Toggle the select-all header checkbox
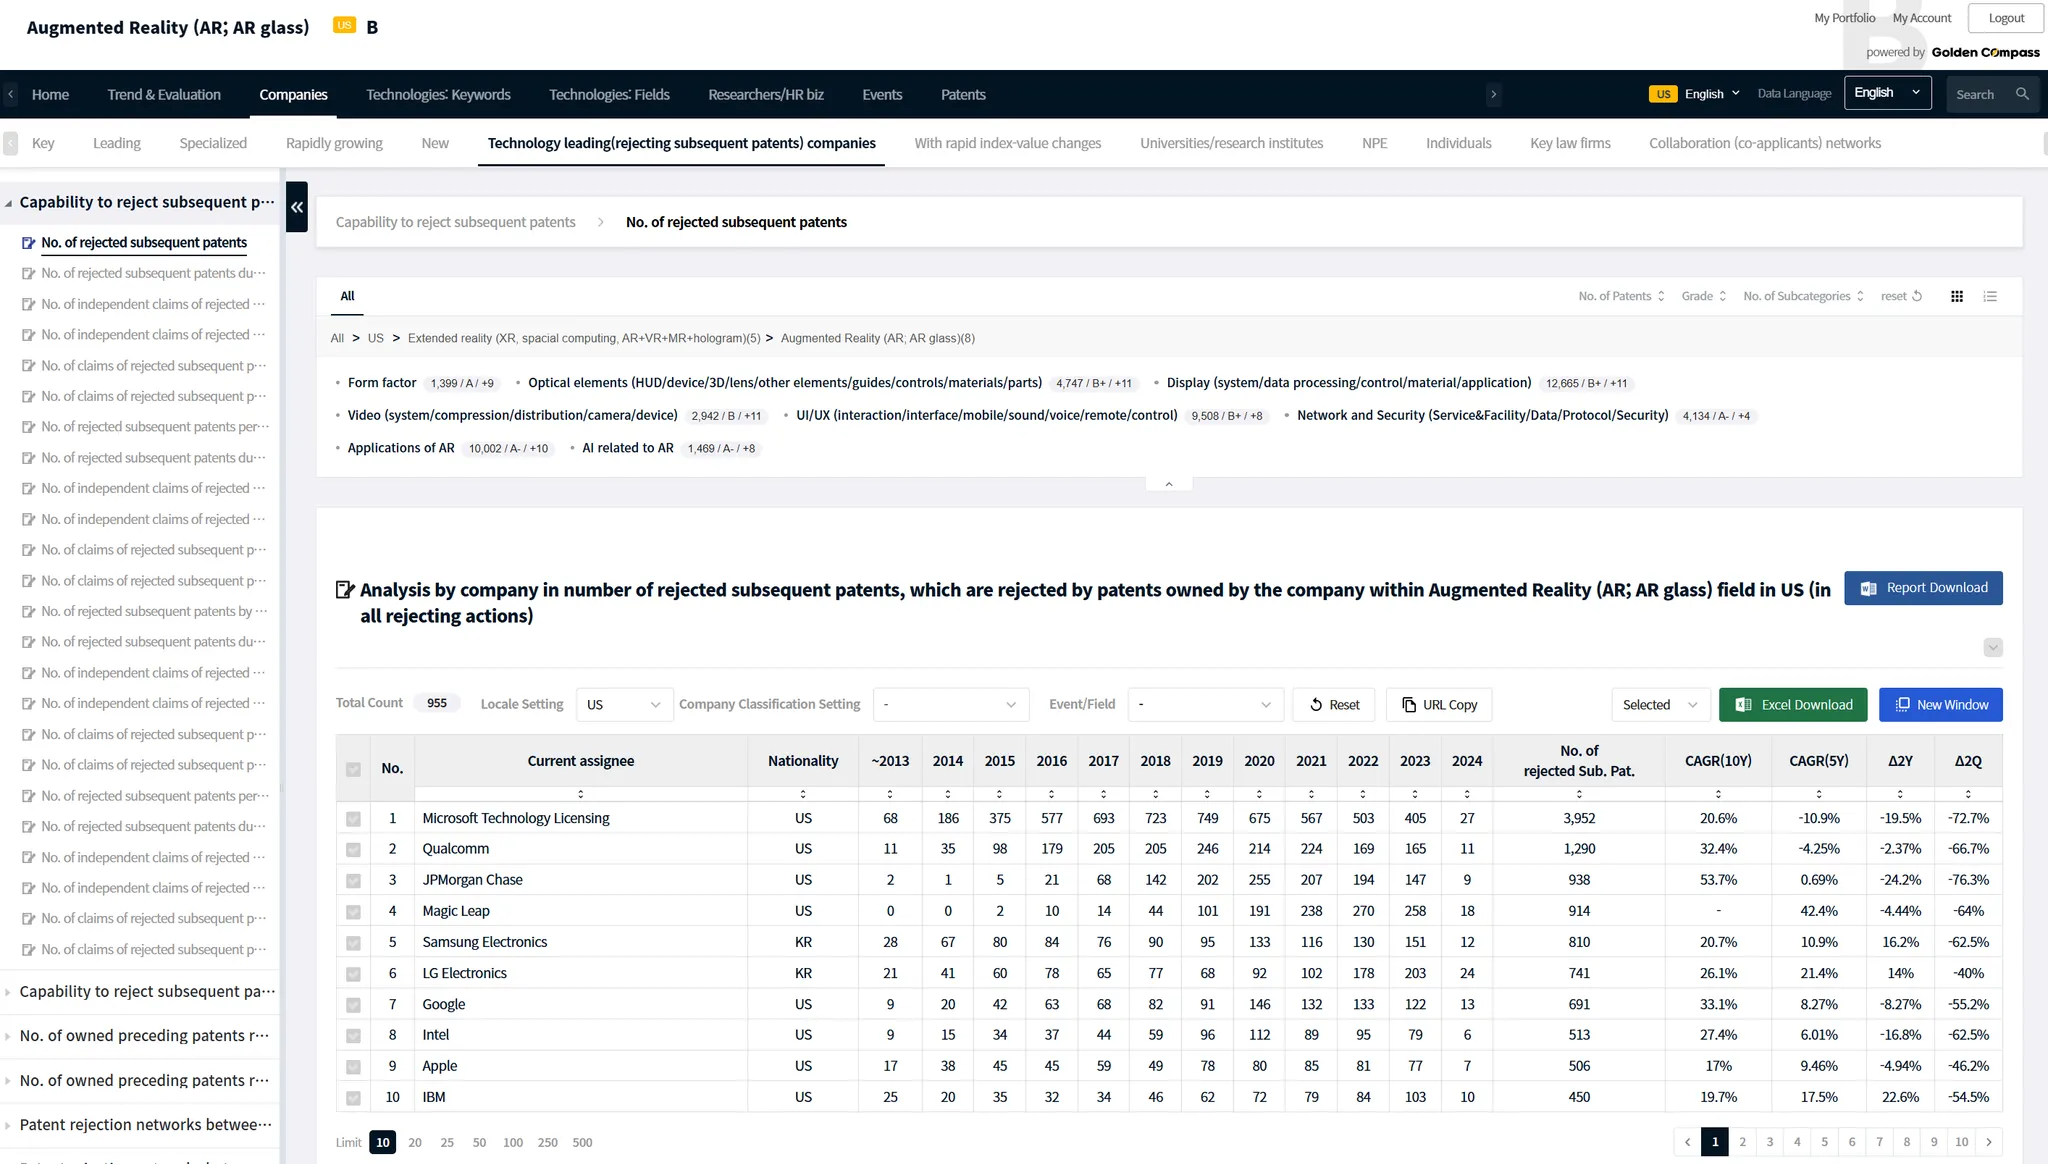The image size is (2048, 1164). coord(353,769)
